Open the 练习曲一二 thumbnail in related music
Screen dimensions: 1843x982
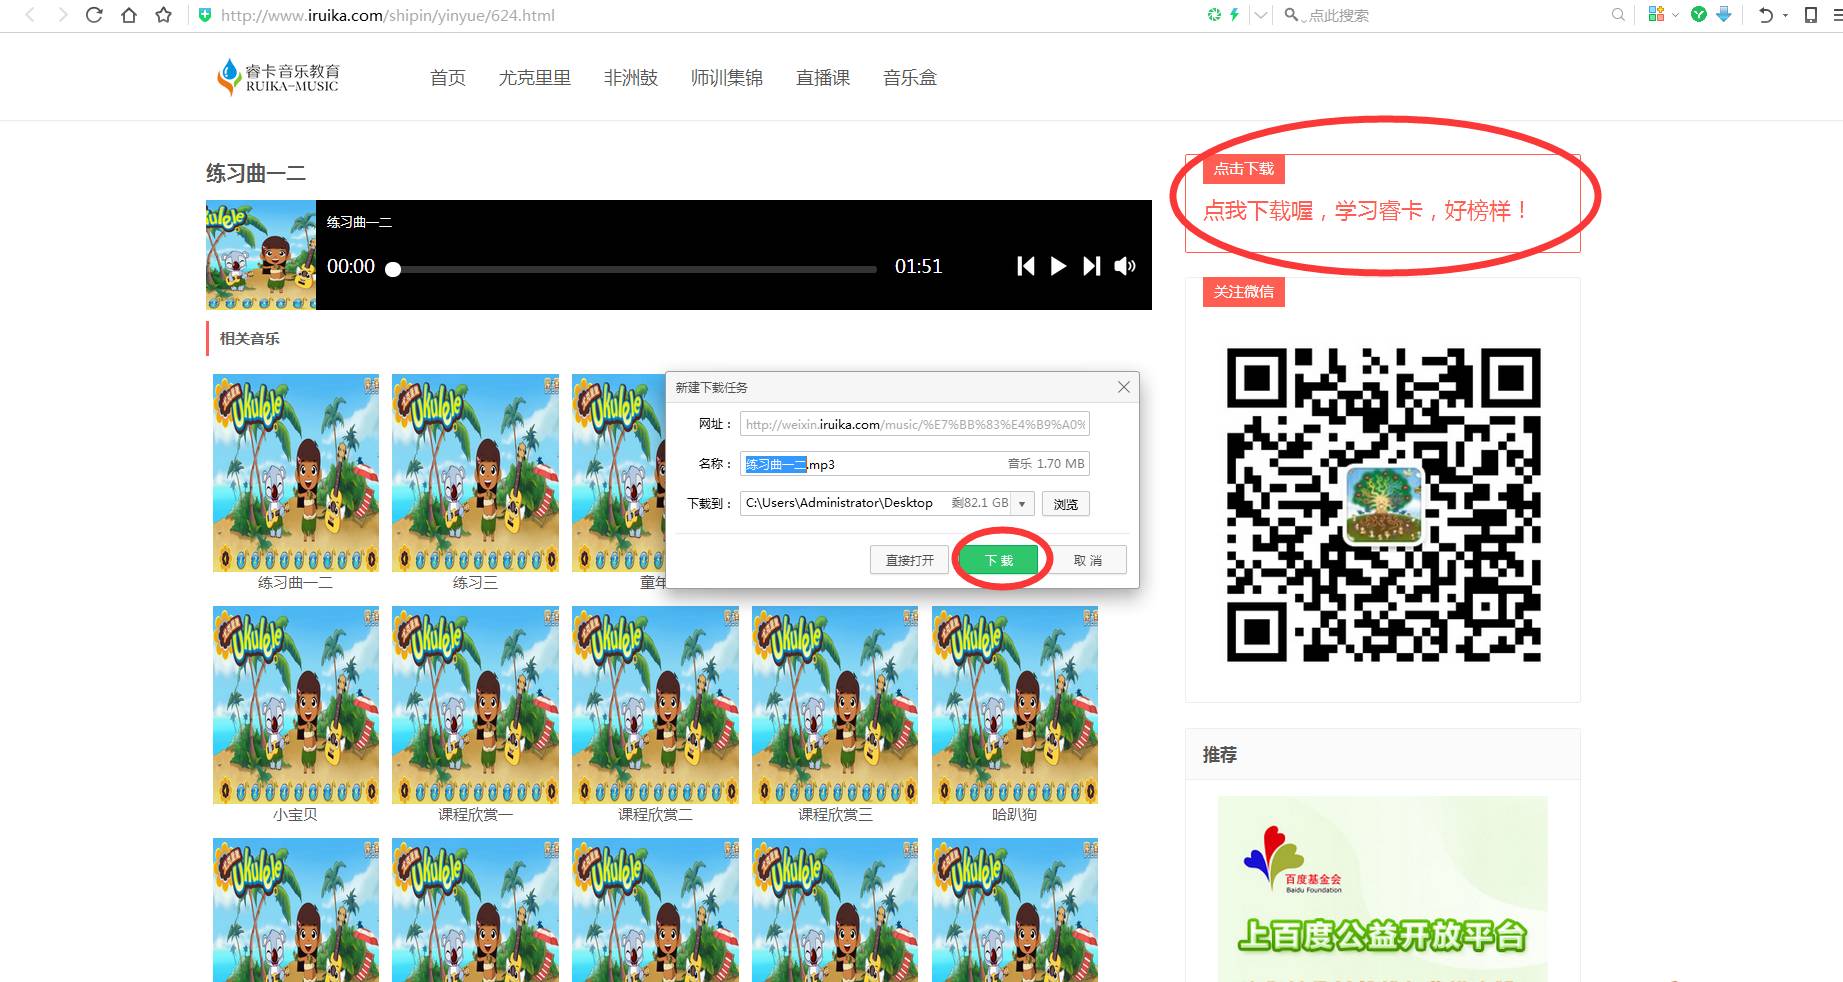coord(296,473)
